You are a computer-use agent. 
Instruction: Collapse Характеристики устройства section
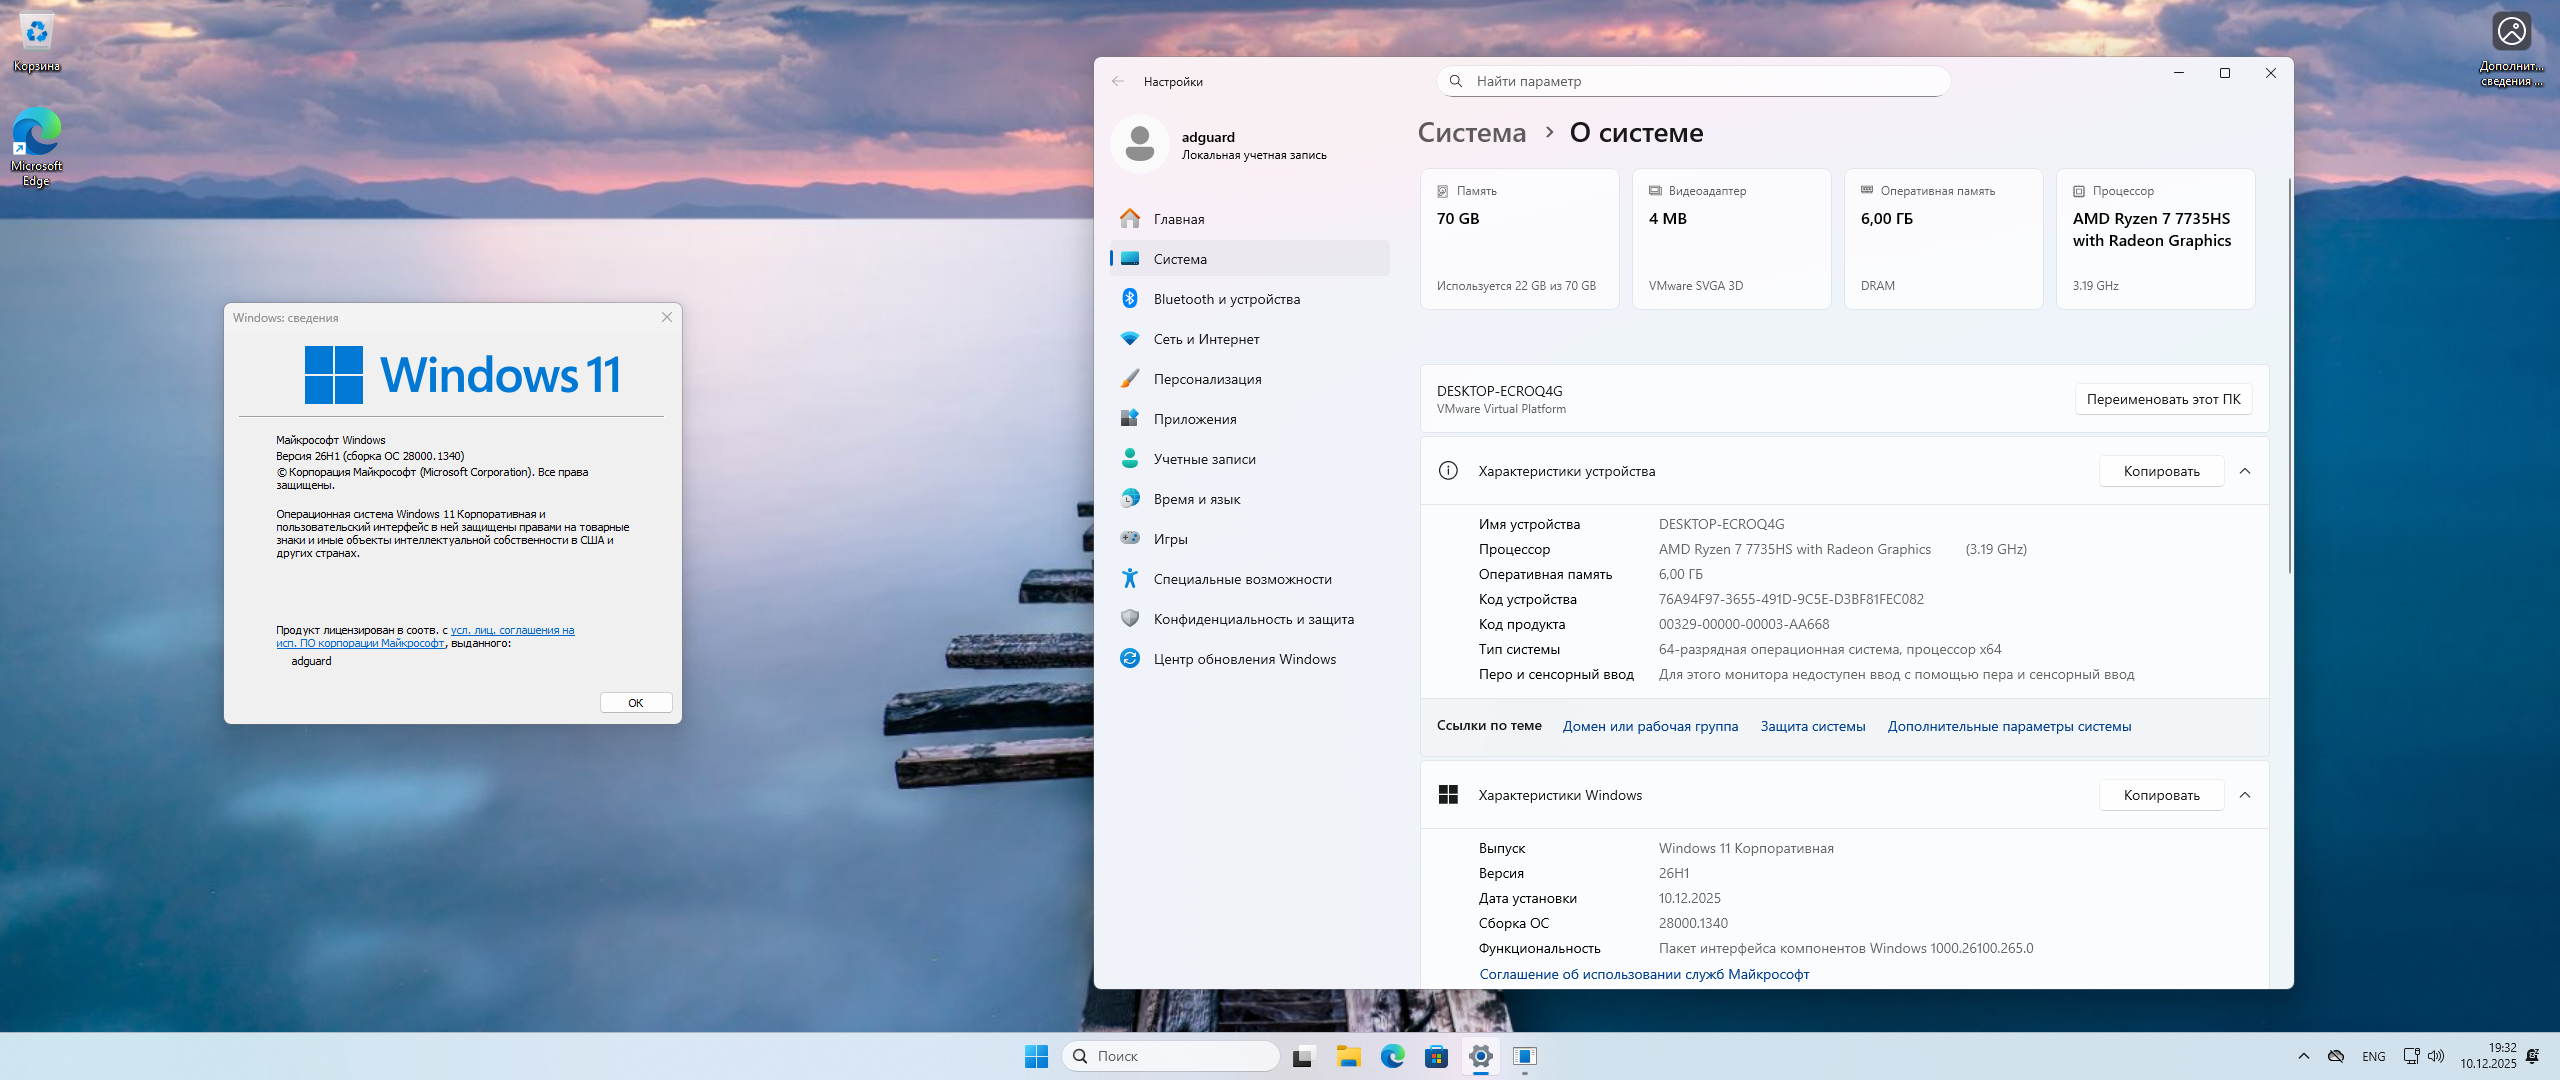click(2245, 471)
